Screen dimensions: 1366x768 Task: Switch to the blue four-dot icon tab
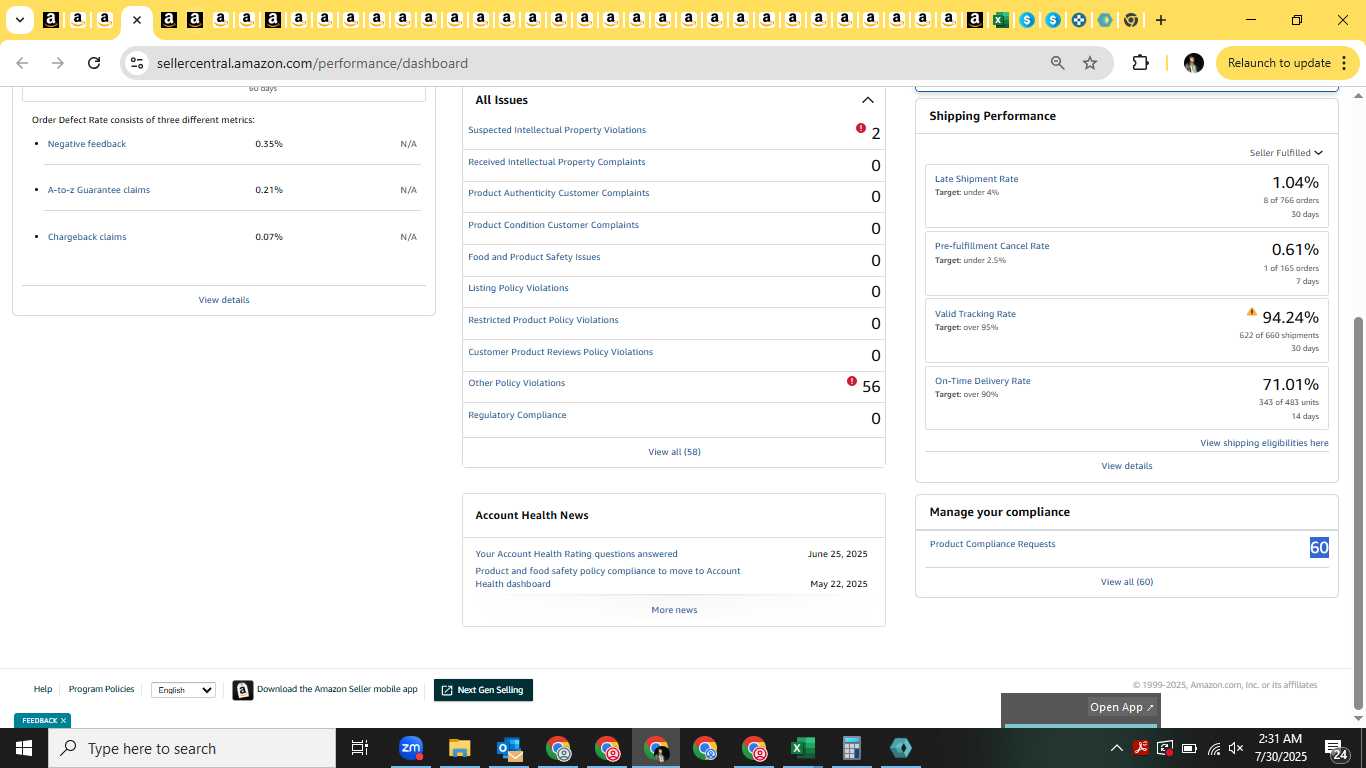click(x=1079, y=20)
